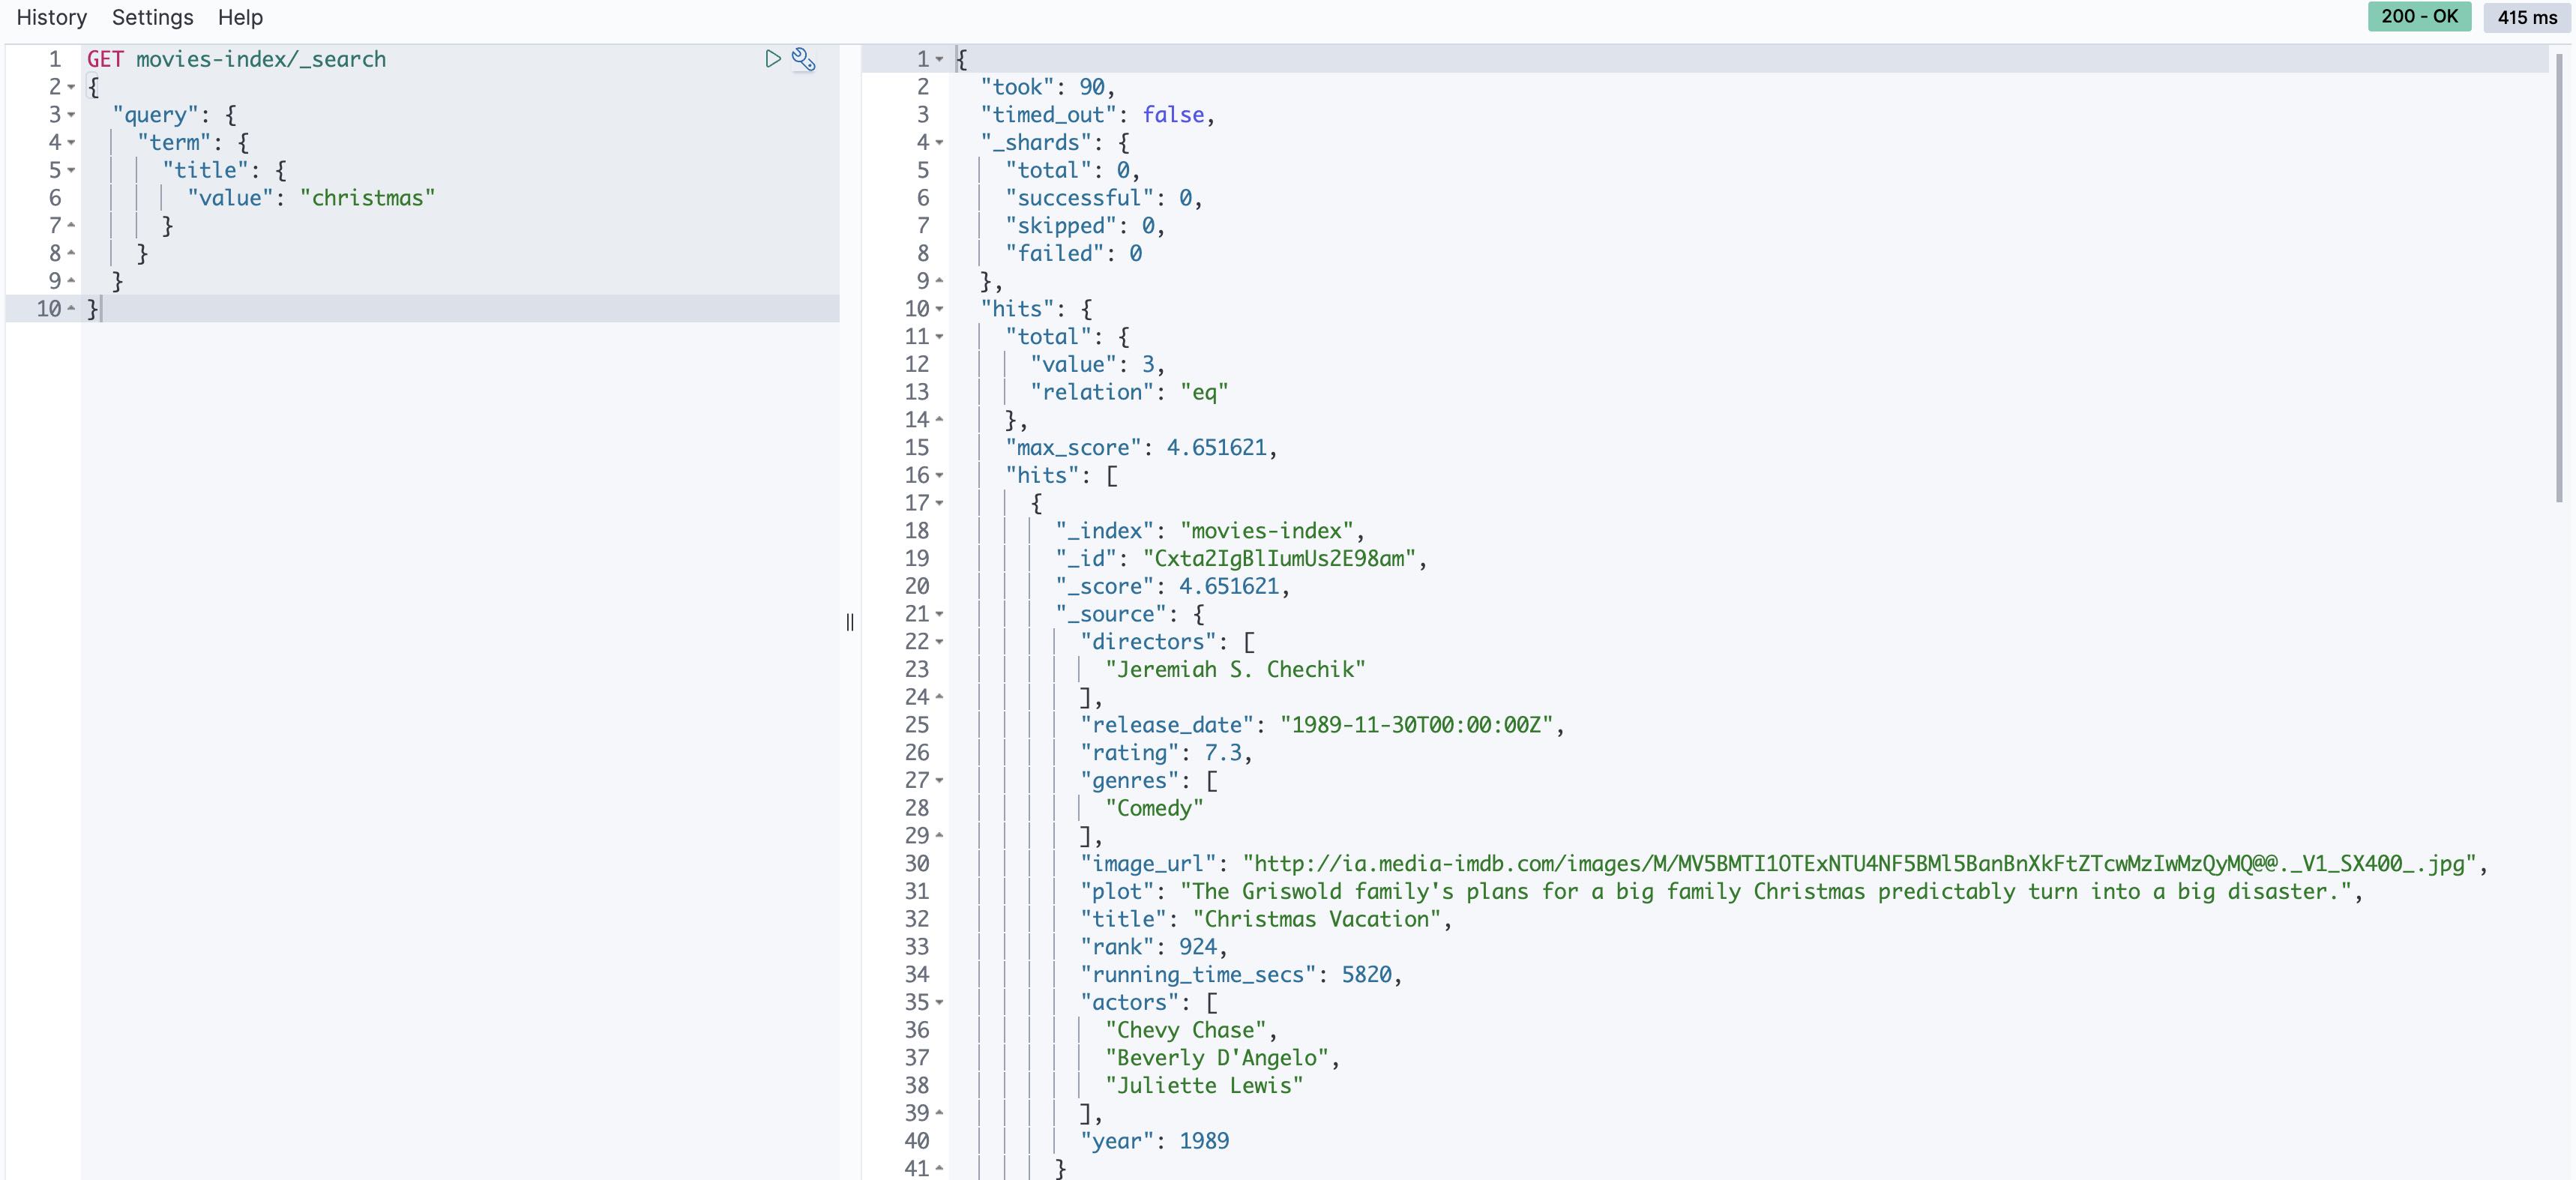The width and height of the screenshot is (2576, 1180).
Task: Open the History menu
Action: [52, 17]
